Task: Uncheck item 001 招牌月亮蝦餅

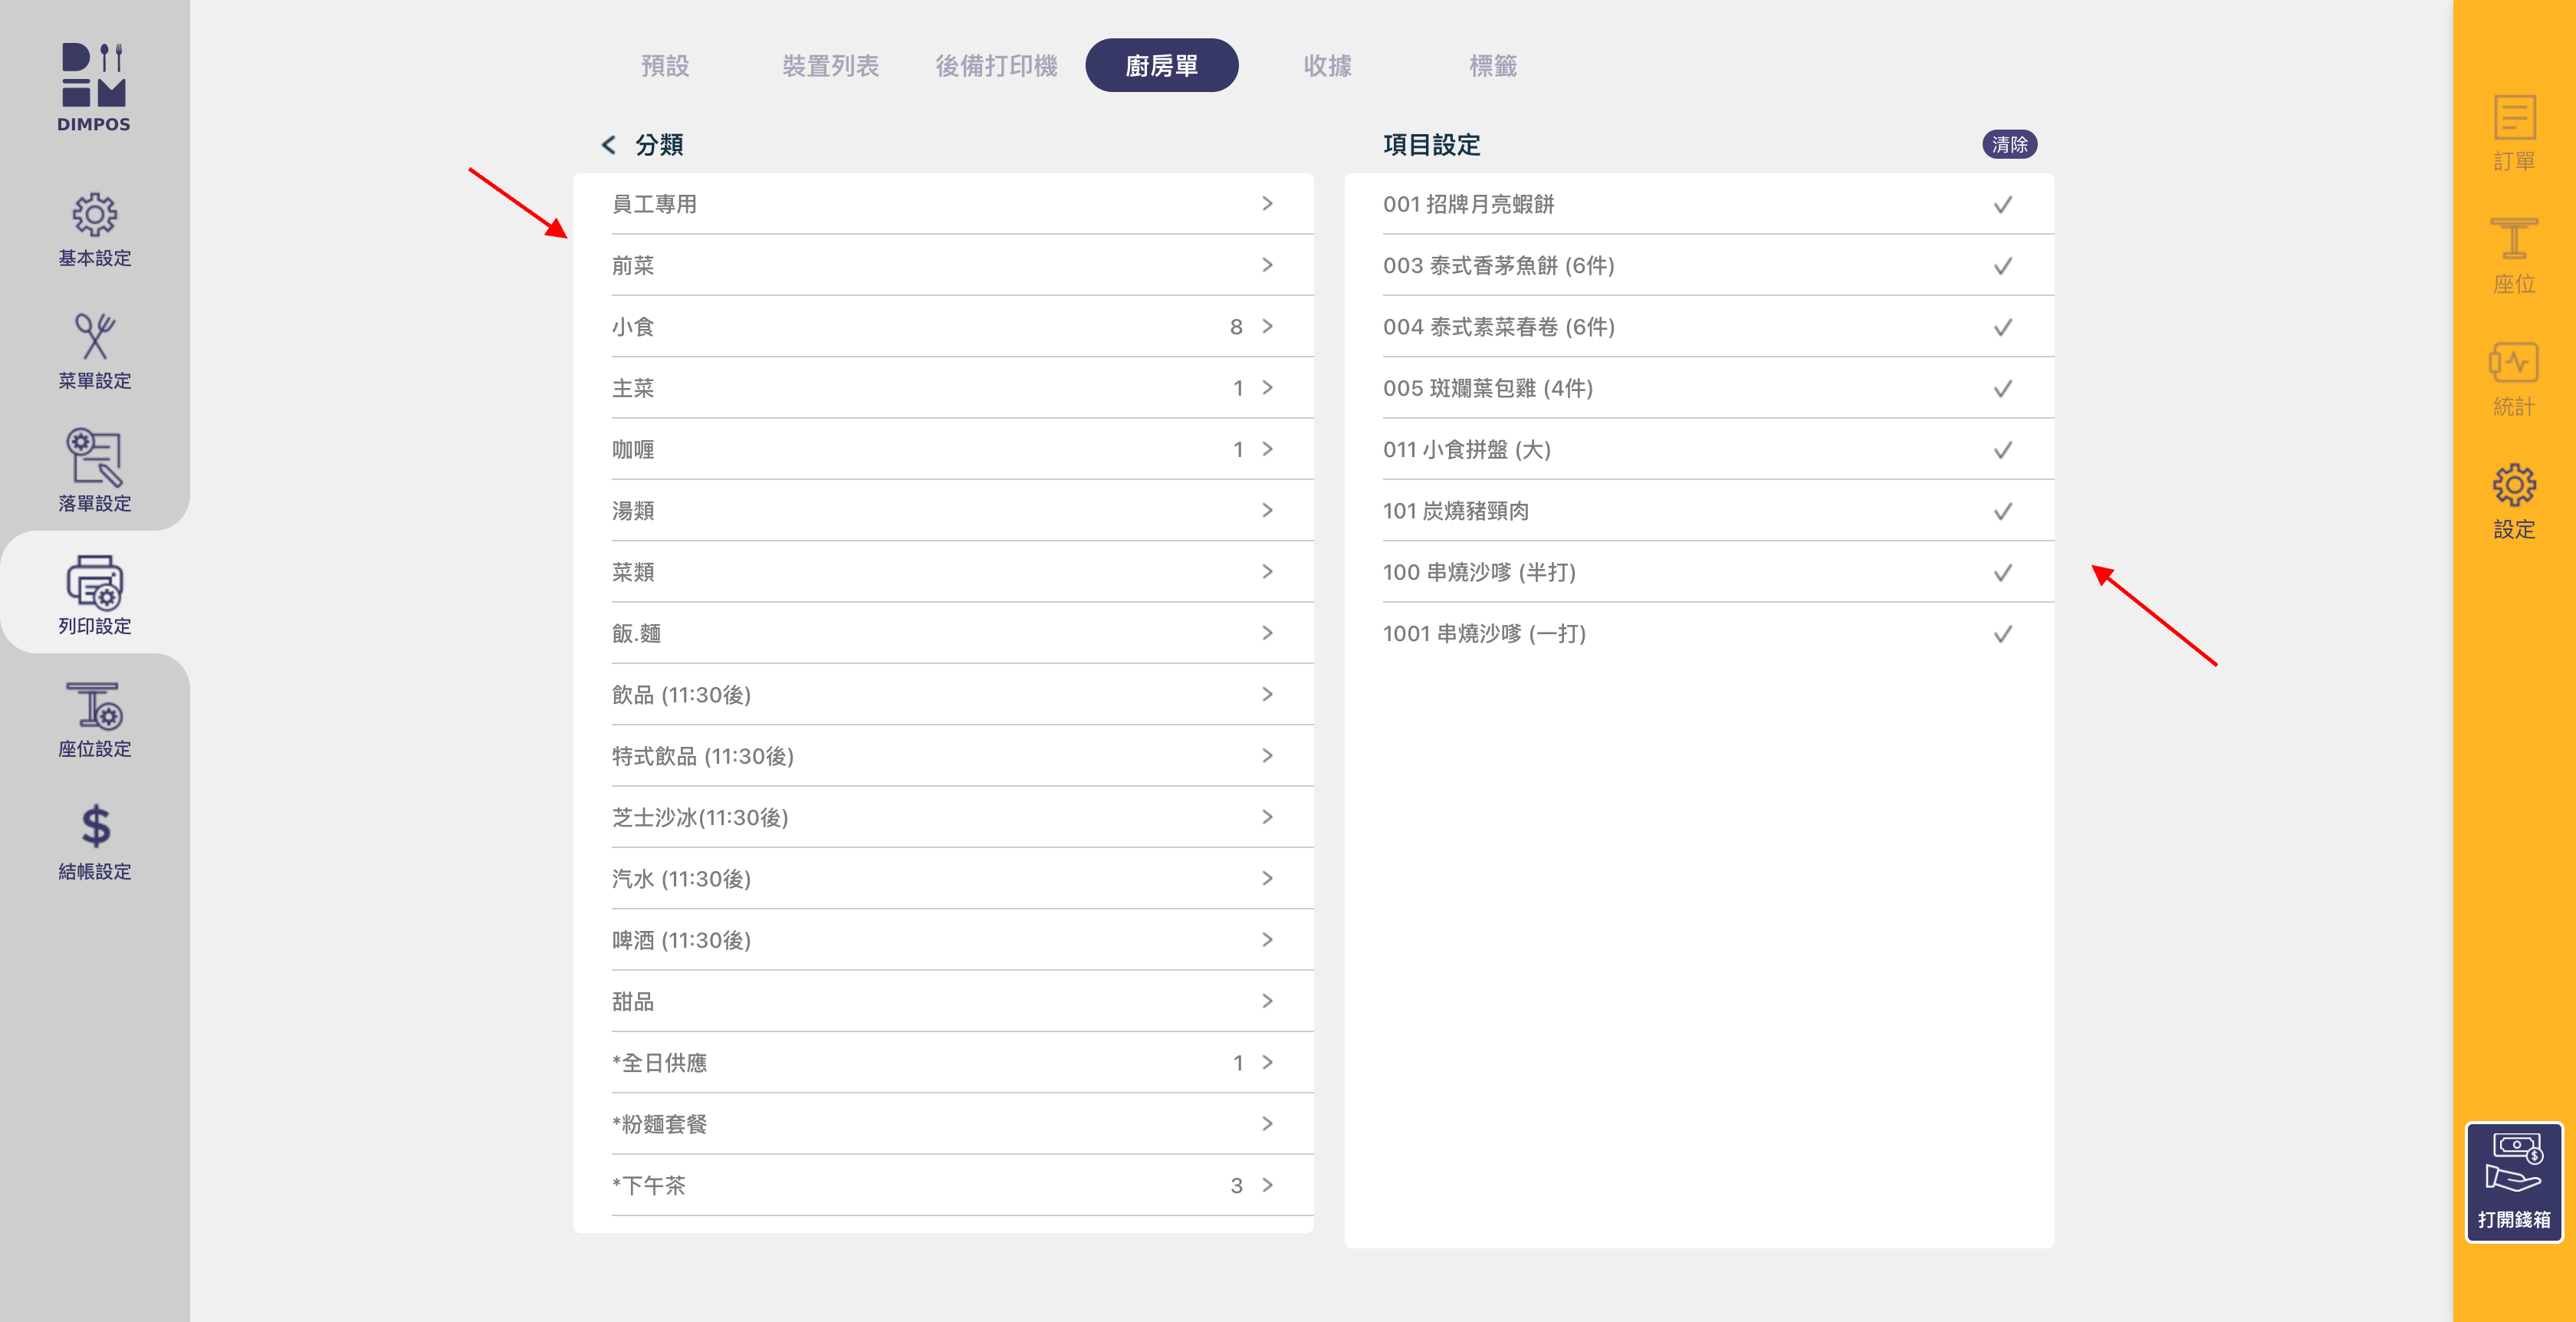Action: pos(2002,205)
